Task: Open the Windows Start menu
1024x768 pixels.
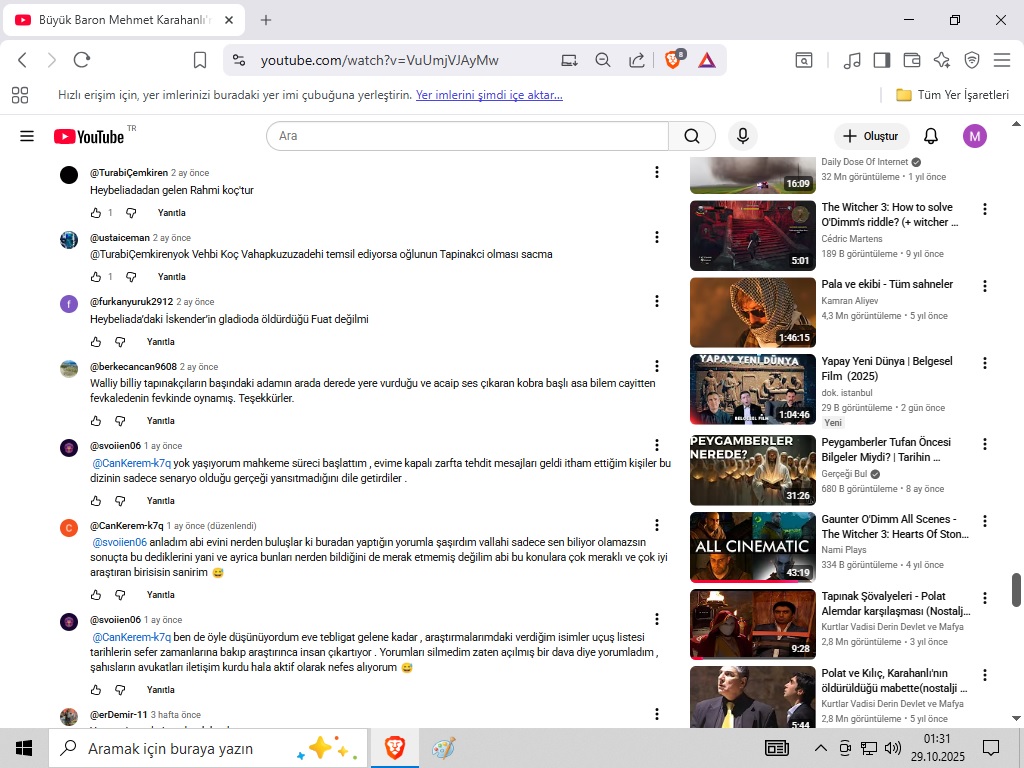Action: pos(24,748)
